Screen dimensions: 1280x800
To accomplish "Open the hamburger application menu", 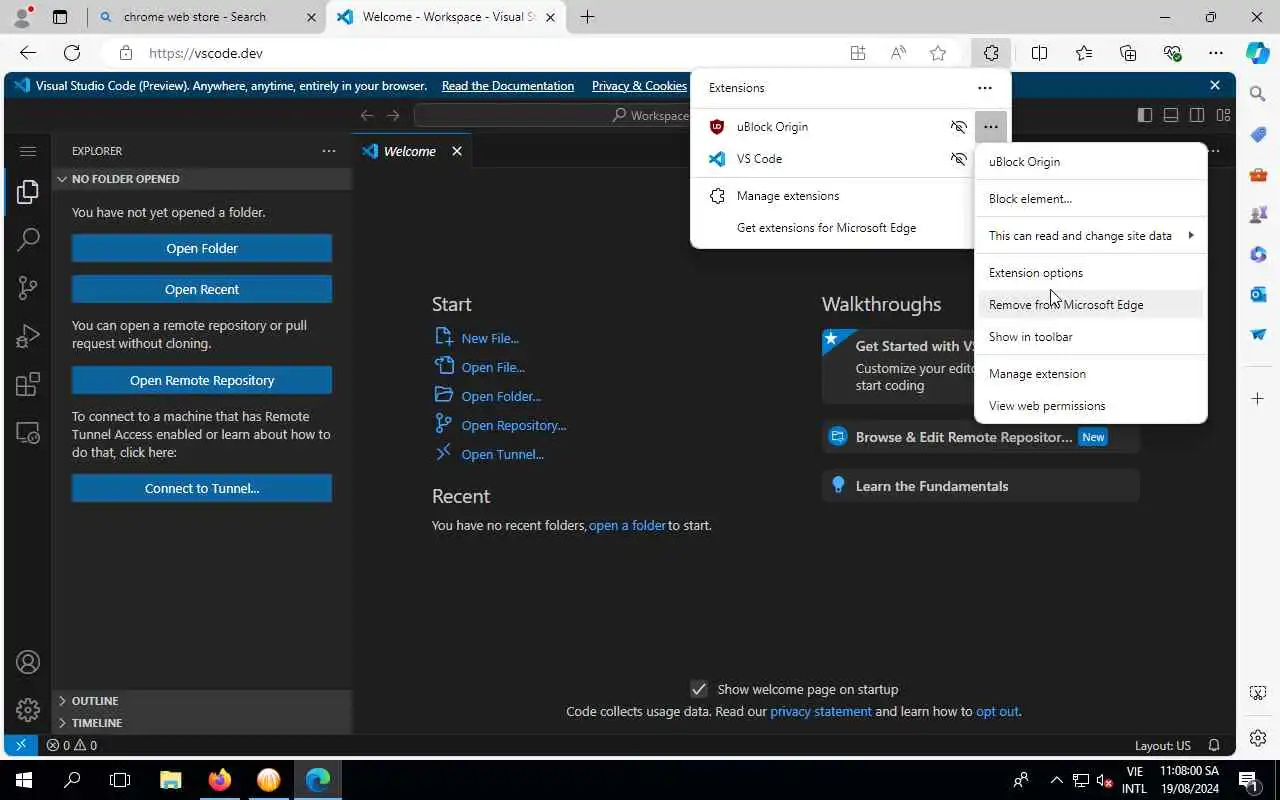I will point(28,151).
